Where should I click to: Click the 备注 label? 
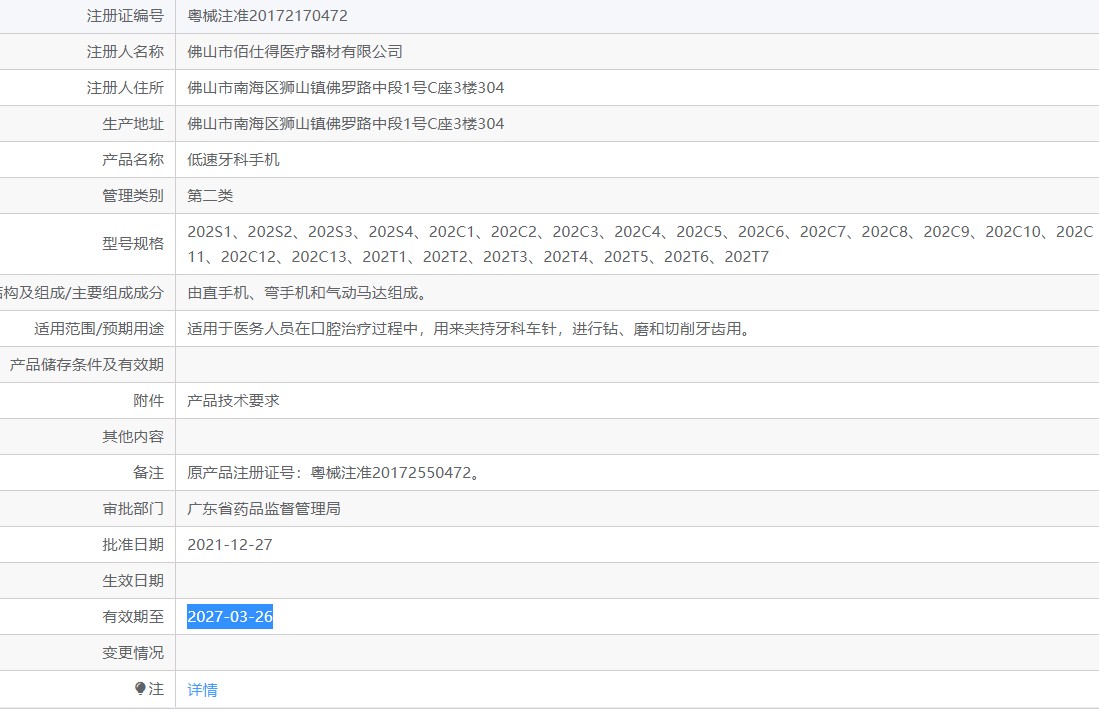click(148, 473)
